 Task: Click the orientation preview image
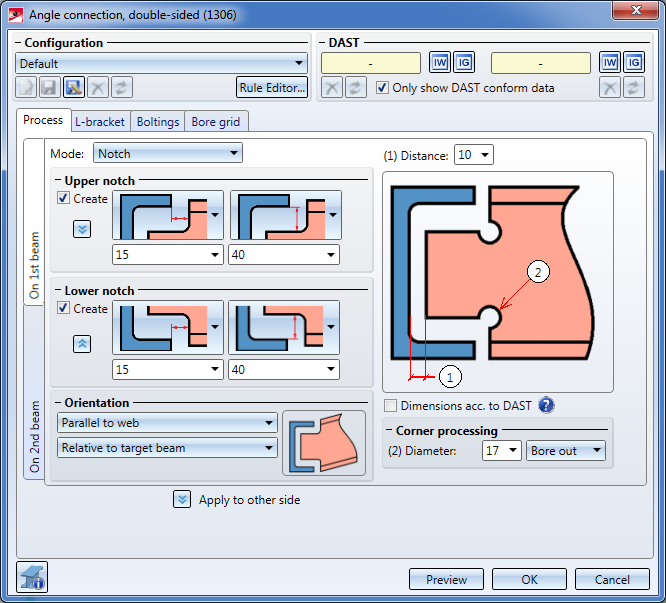click(324, 442)
